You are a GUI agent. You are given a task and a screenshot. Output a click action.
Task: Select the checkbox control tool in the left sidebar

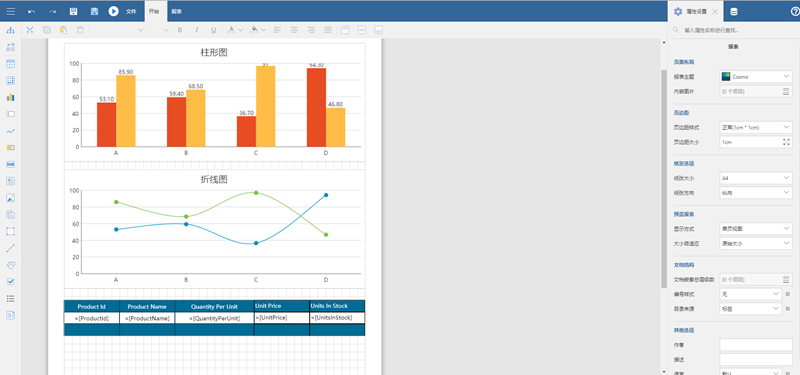[10, 282]
